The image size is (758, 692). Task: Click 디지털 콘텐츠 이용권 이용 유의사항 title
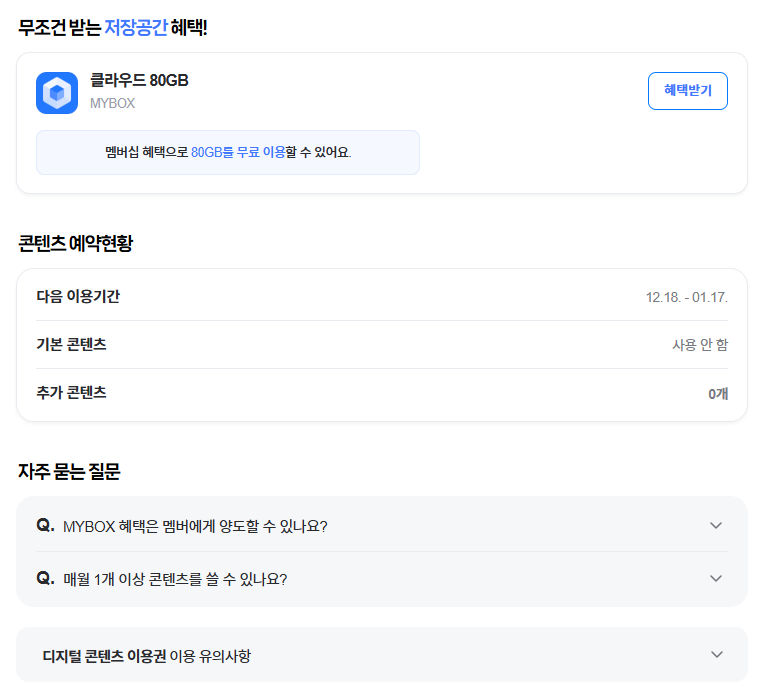(147, 656)
